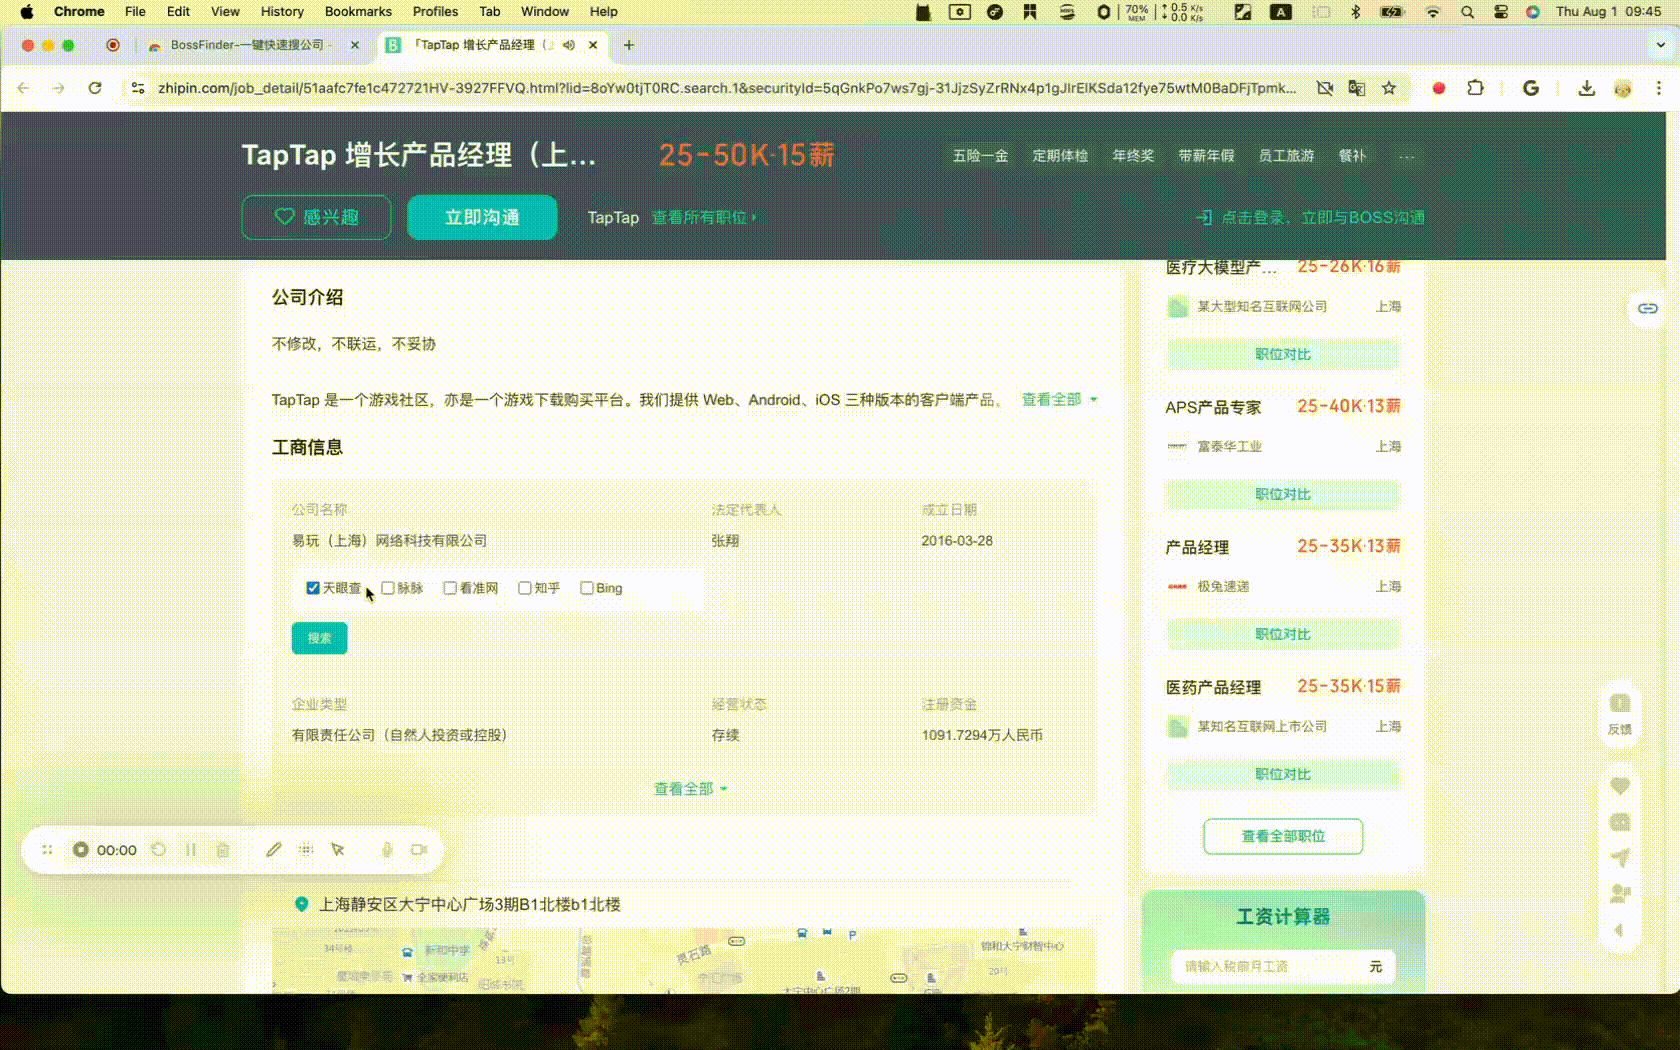Grab the recorder bar drag handle dots
The image size is (1680, 1050).
[47, 850]
